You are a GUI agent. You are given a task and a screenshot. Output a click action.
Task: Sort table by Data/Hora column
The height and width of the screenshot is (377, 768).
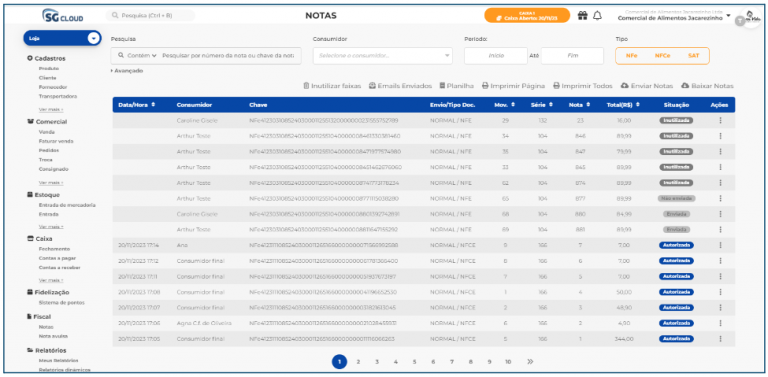pyautogui.click(x=137, y=105)
